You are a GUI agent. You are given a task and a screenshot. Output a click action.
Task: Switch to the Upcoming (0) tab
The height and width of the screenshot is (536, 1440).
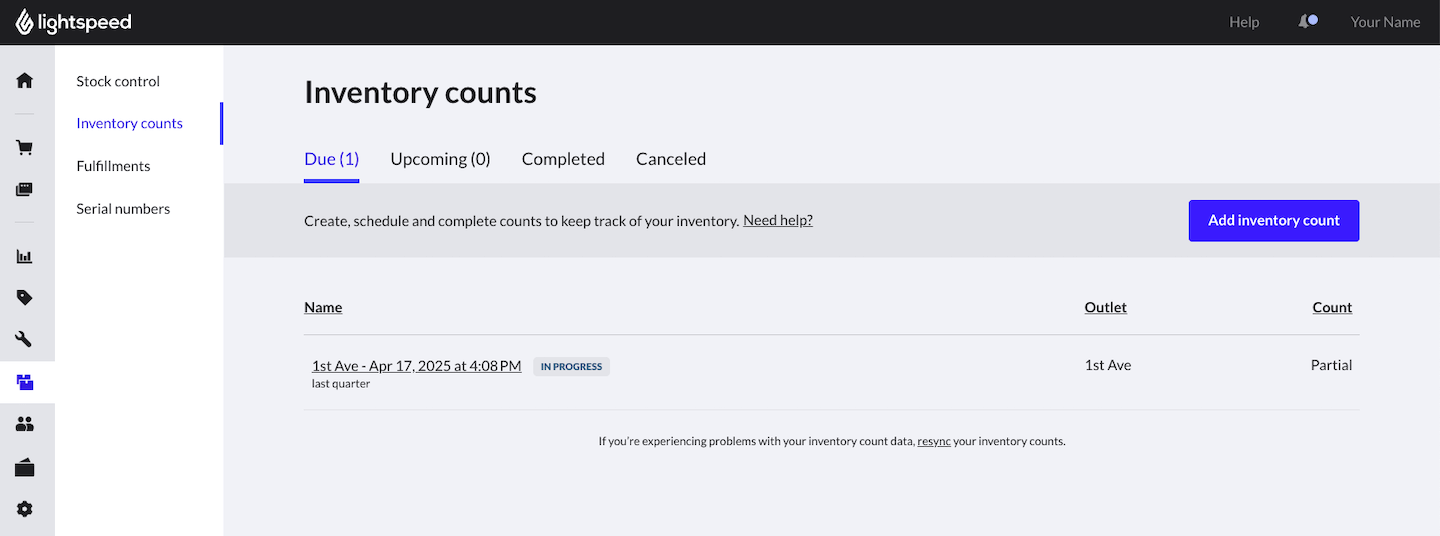click(x=440, y=159)
